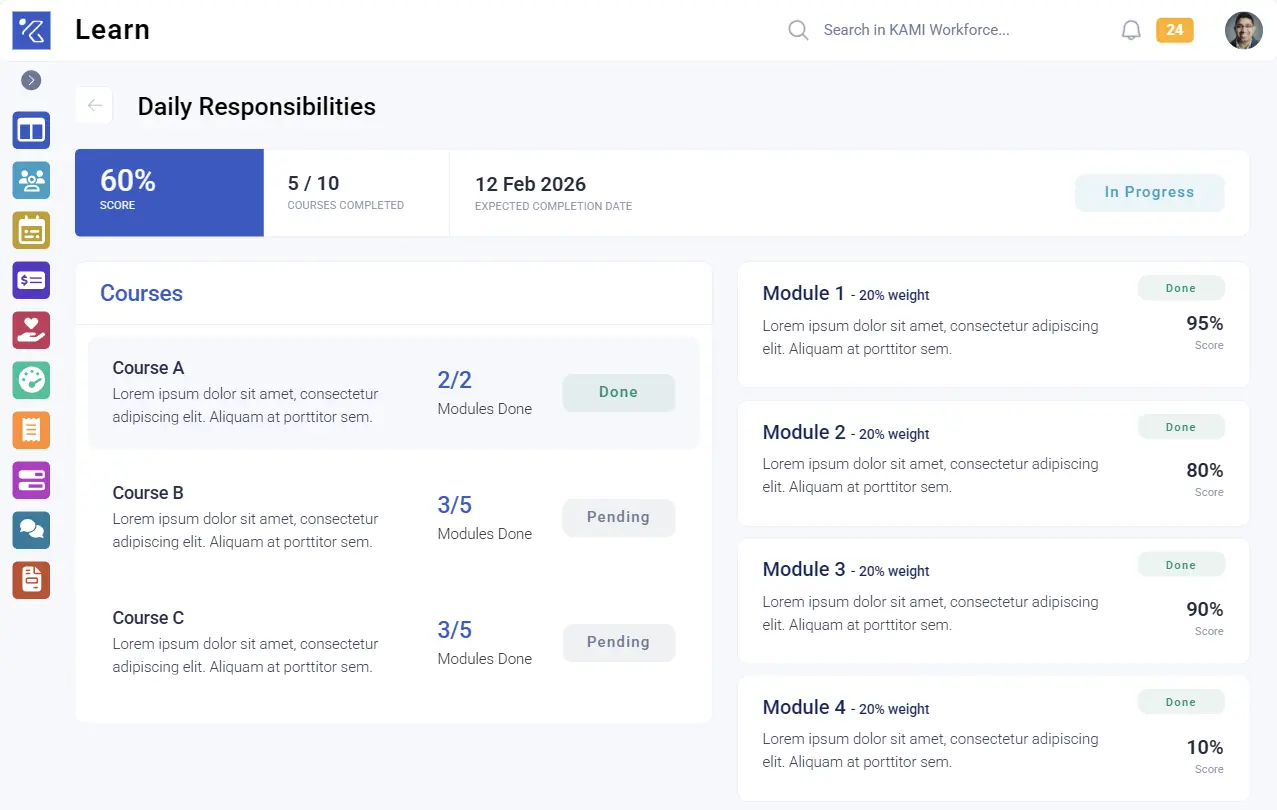Click the 3/5 modules count for Course B

454,505
